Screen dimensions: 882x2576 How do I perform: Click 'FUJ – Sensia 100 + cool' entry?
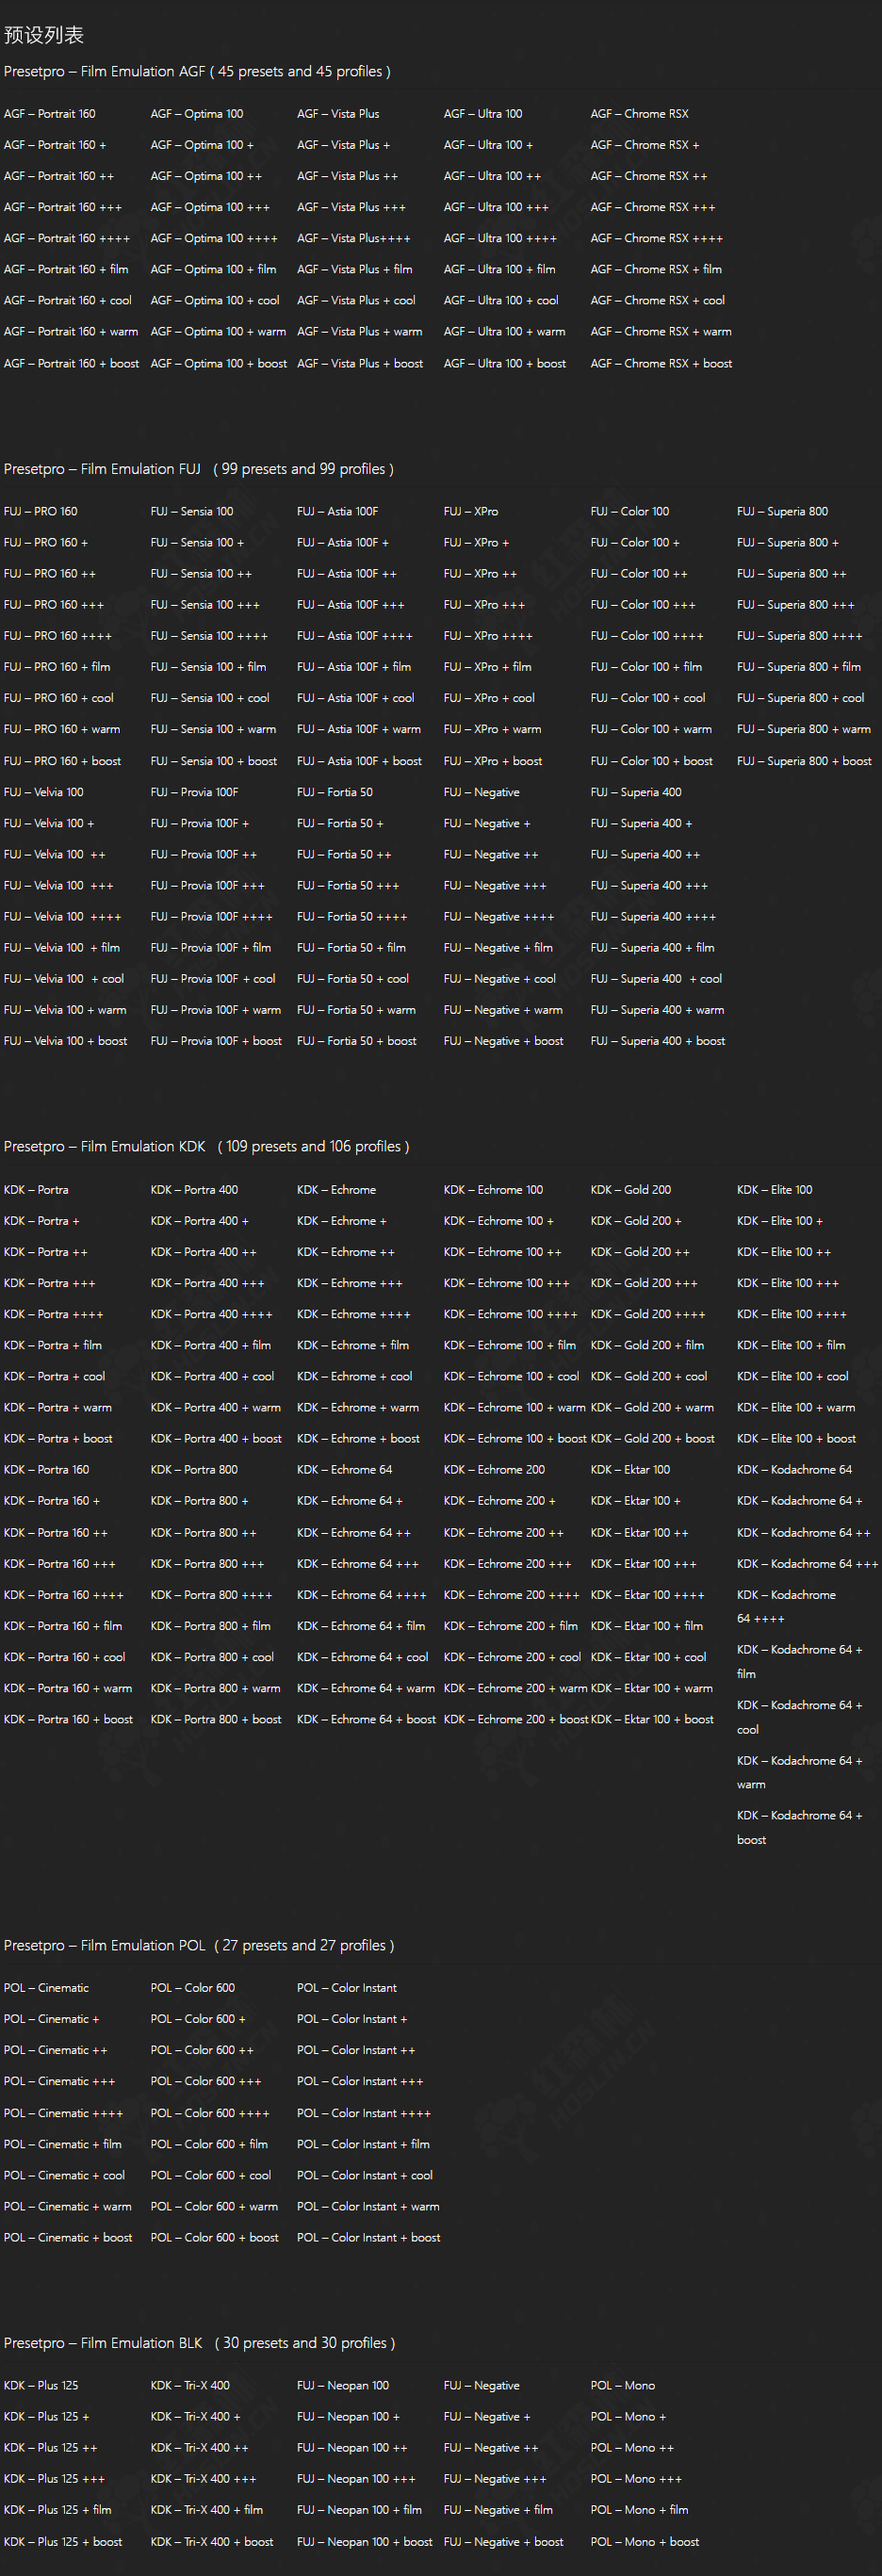pyautogui.click(x=210, y=698)
